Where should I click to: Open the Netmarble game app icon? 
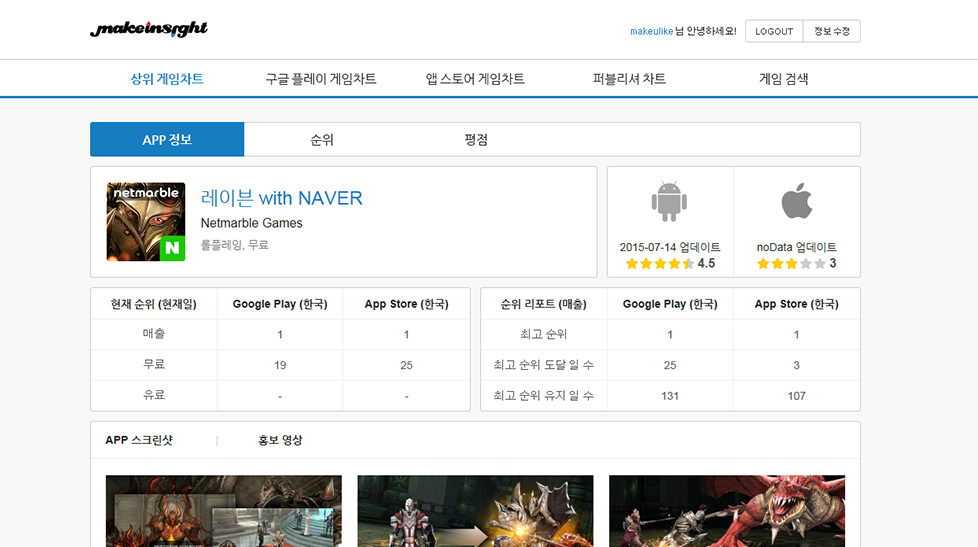pyautogui.click(x=146, y=221)
